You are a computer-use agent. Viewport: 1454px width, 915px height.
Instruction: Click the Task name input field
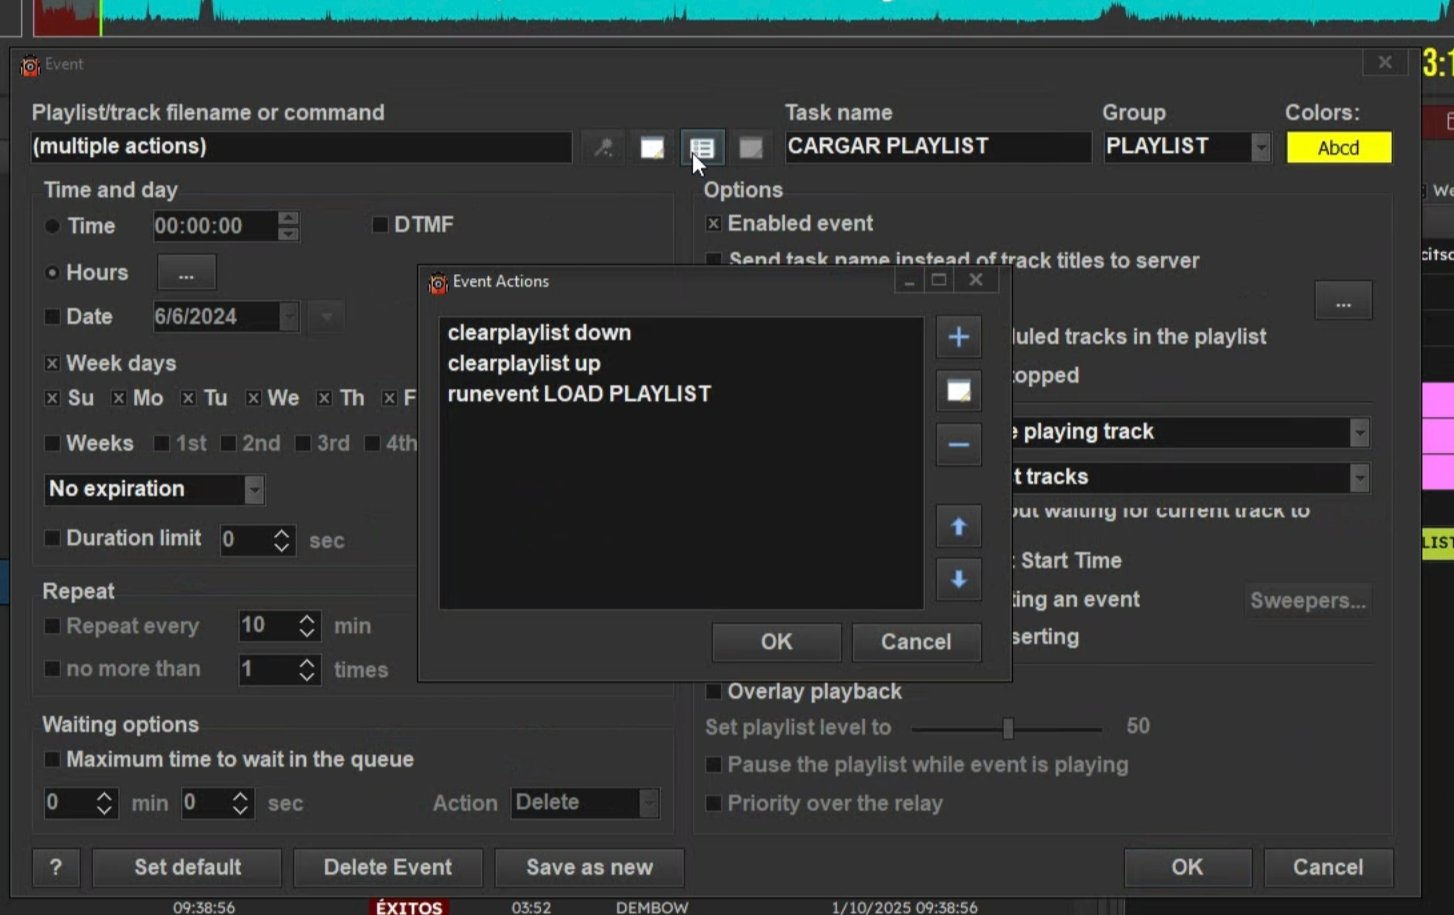click(936, 146)
